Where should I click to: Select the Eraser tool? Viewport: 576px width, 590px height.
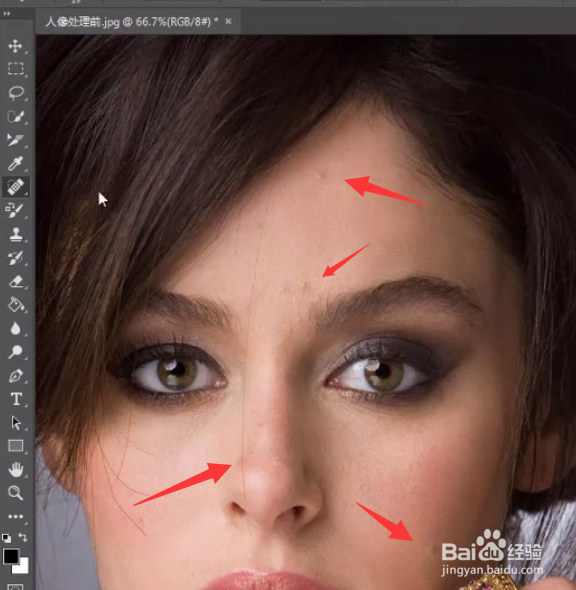click(x=15, y=281)
